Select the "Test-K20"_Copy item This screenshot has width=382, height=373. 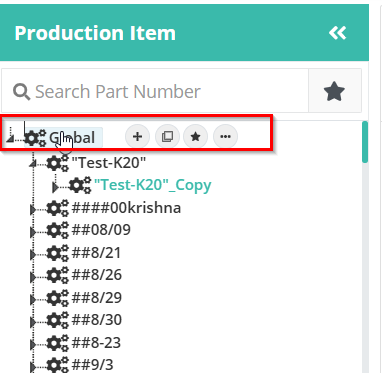click(x=153, y=185)
